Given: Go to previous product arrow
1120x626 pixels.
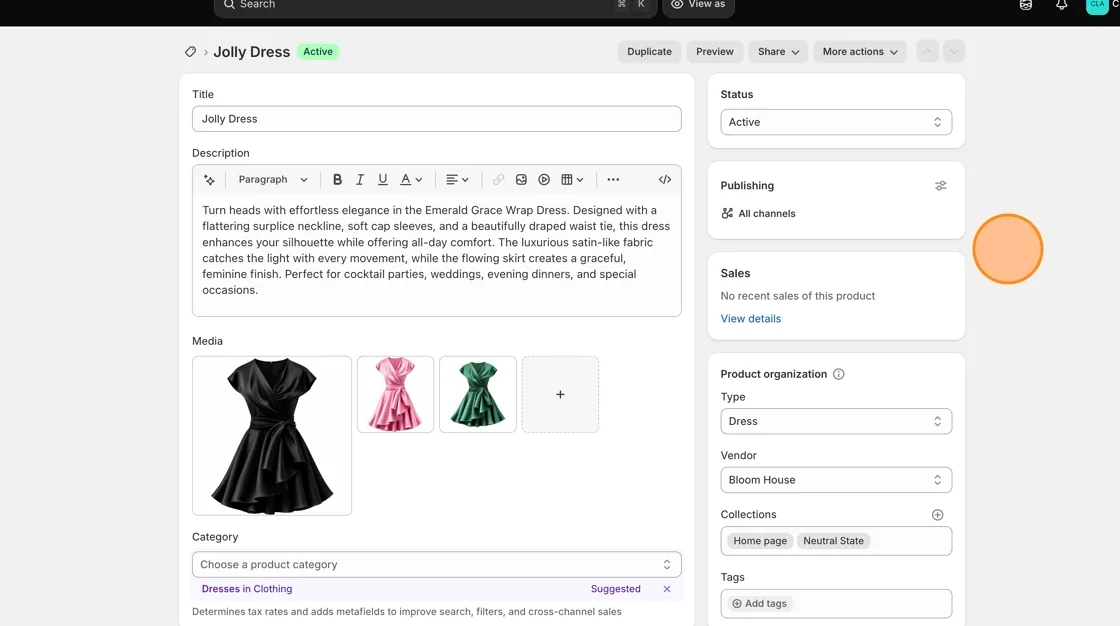Looking at the screenshot, I should pos(927,51).
